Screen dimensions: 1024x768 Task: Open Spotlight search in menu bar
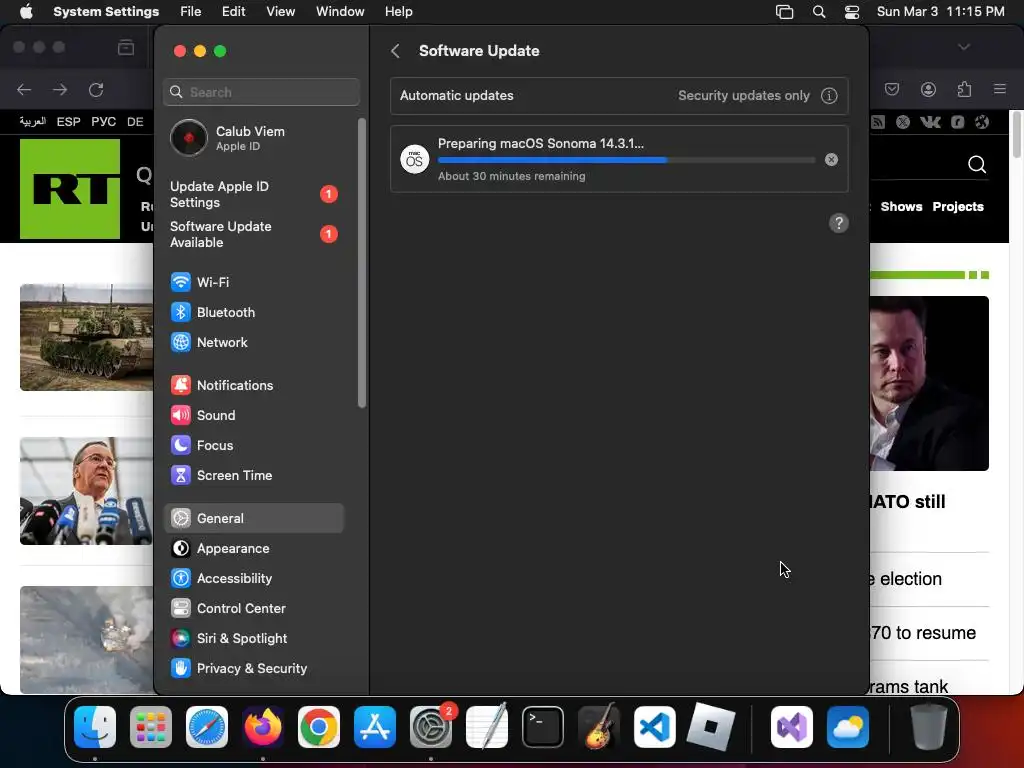click(x=818, y=12)
